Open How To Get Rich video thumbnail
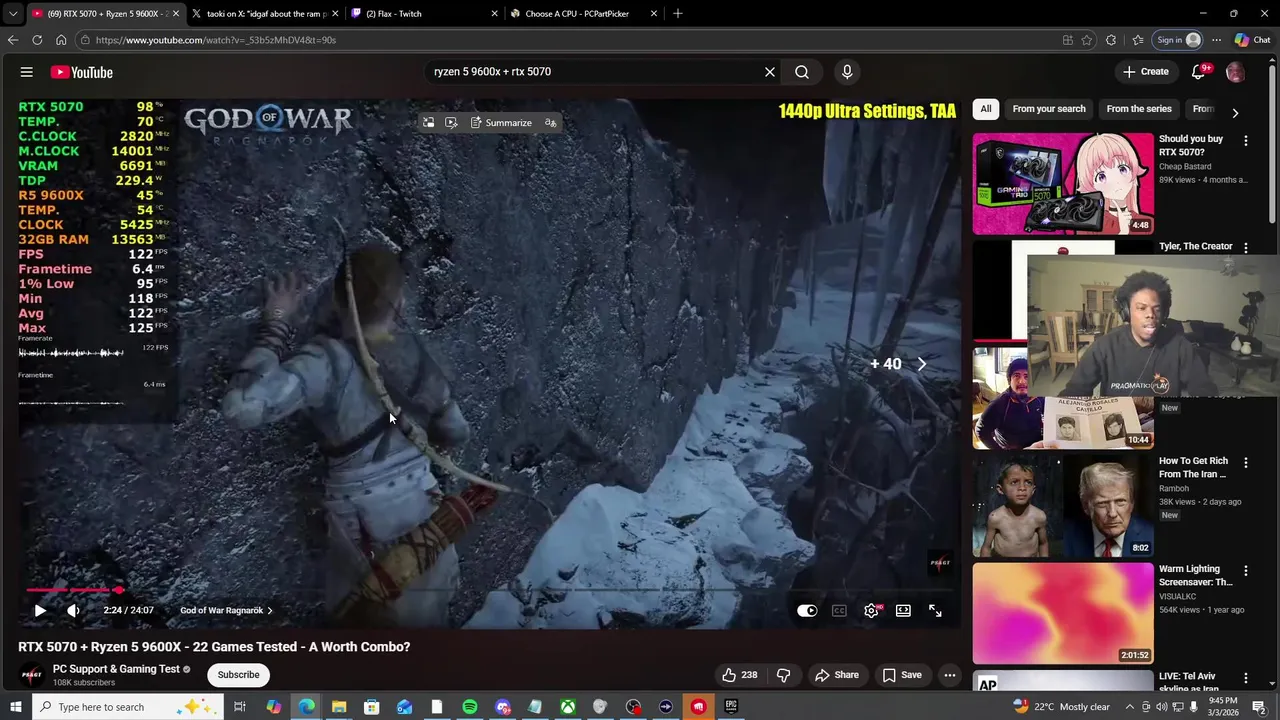This screenshot has width=1280, height=720. tap(1063, 506)
